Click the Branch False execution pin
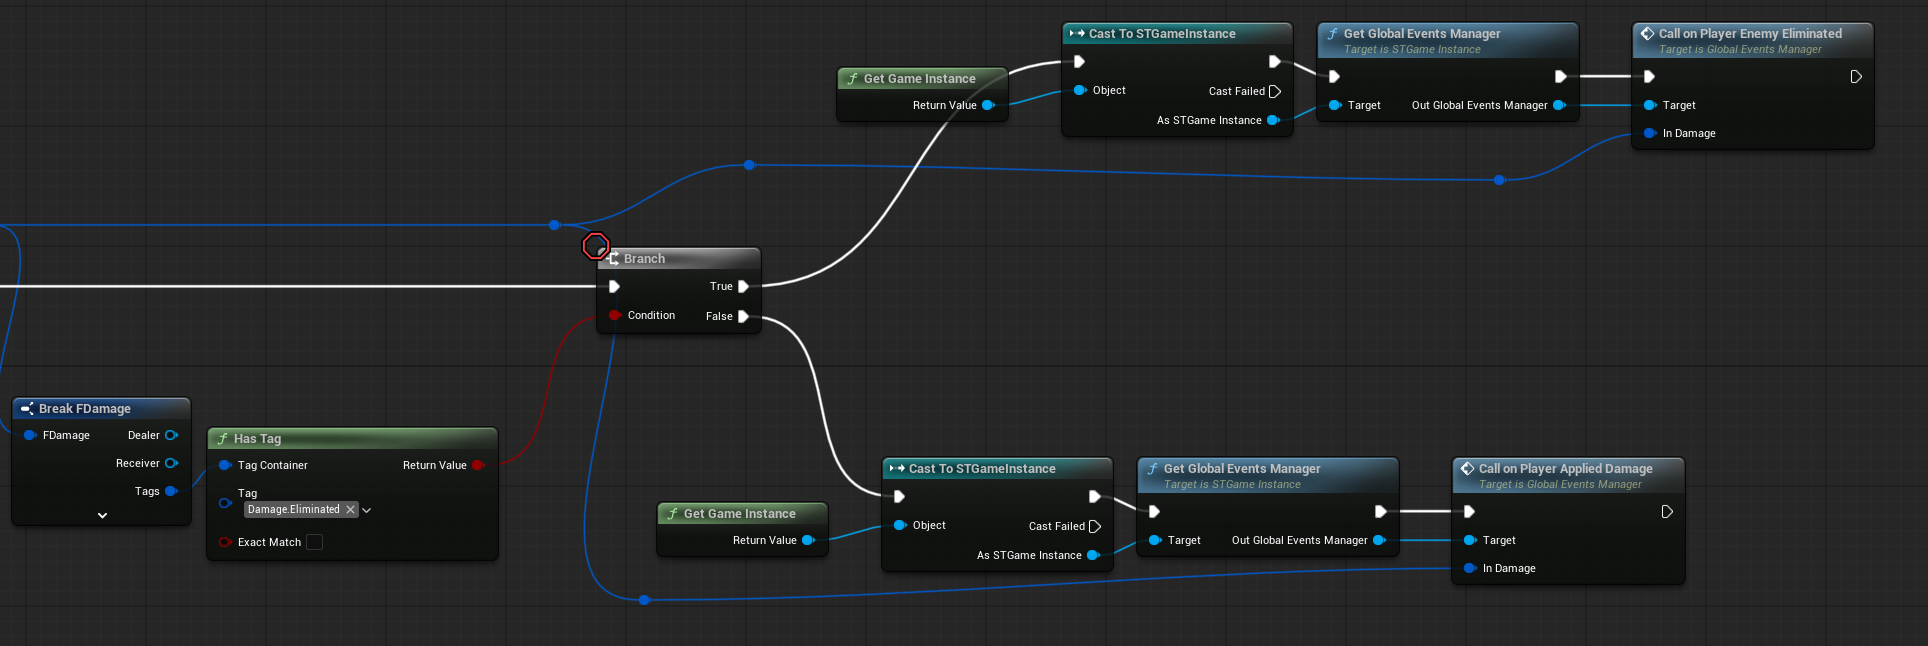This screenshot has height=646, width=1928. [x=743, y=316]
